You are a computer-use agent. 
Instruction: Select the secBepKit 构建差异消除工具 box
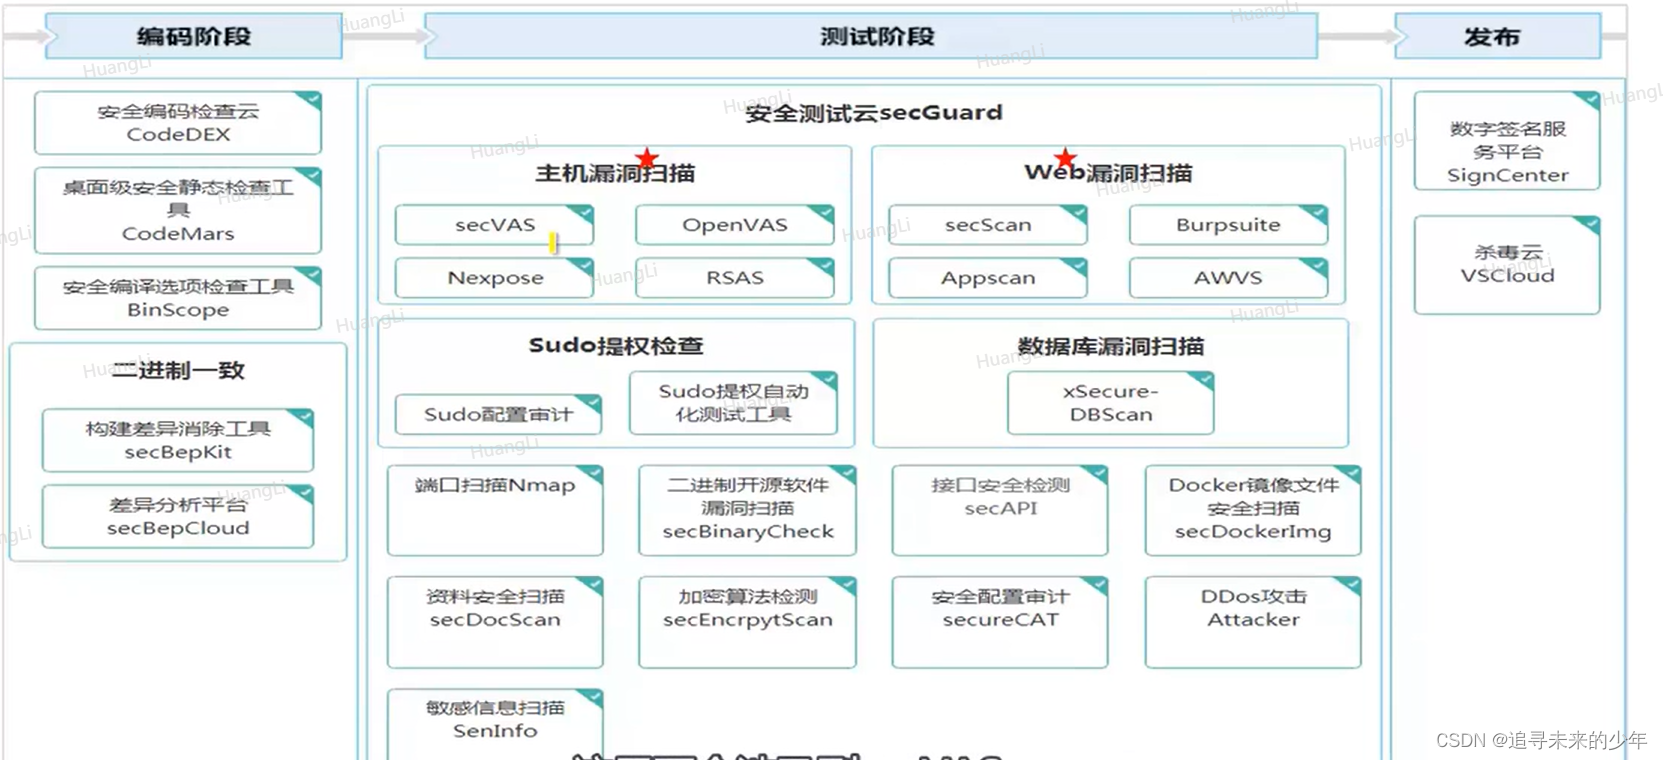pos(178,440)
